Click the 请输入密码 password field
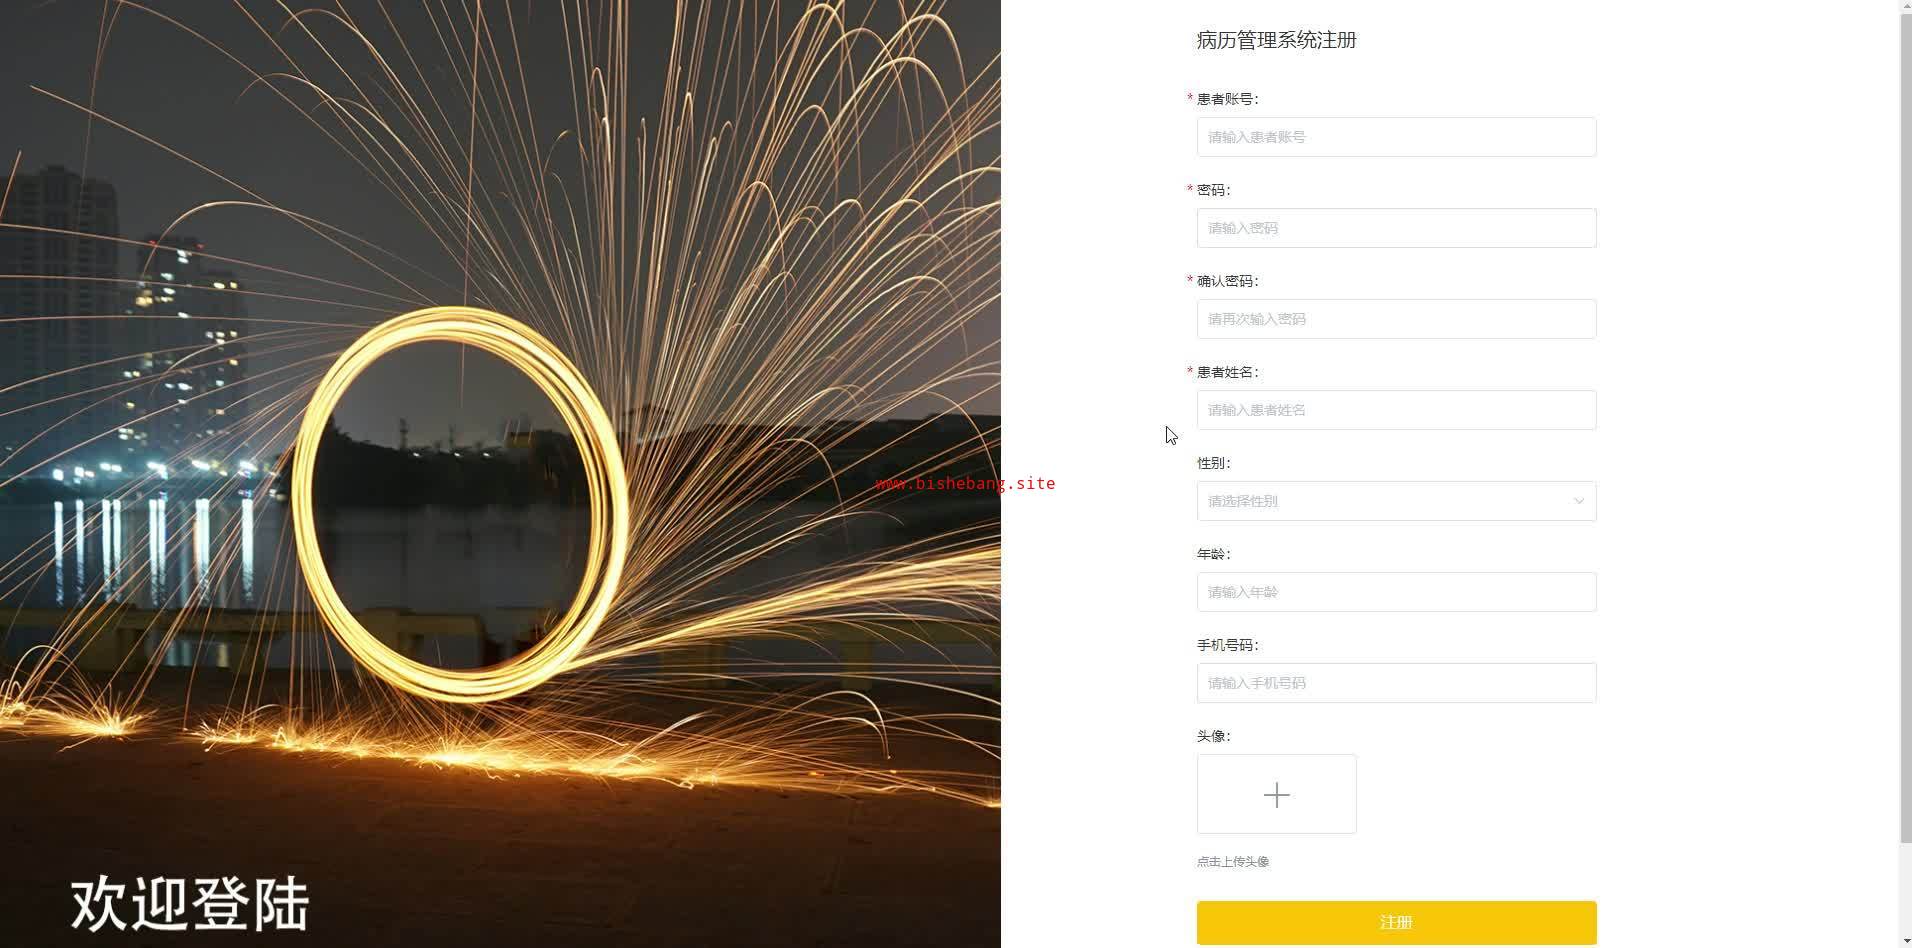 pos(1396,228)
